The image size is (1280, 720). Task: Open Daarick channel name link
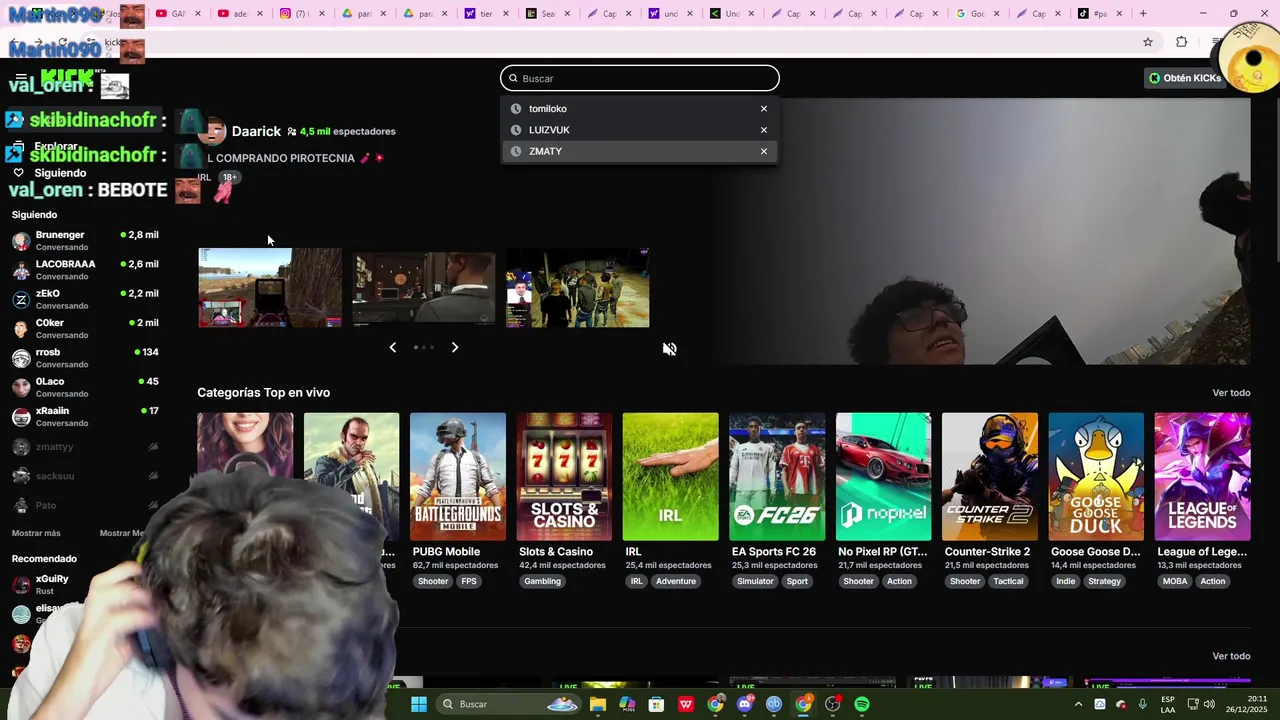pos(256,131)
